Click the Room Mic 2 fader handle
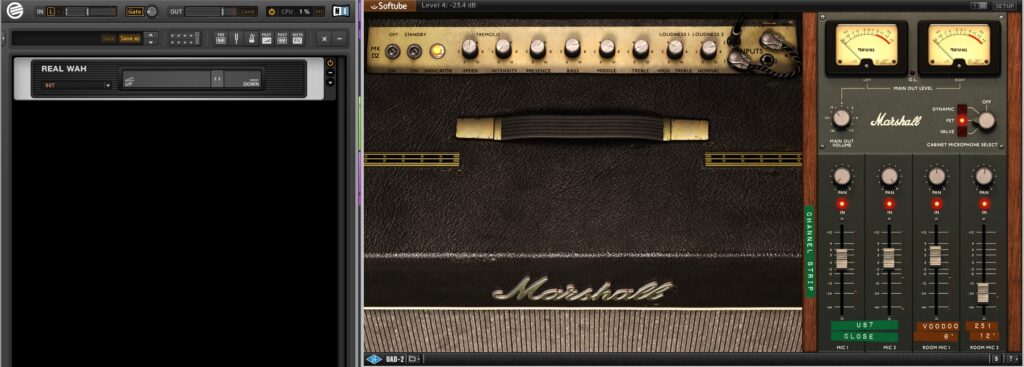This screenshot has height=367, width=1024. pyautogui.click(x=983, y=293)
